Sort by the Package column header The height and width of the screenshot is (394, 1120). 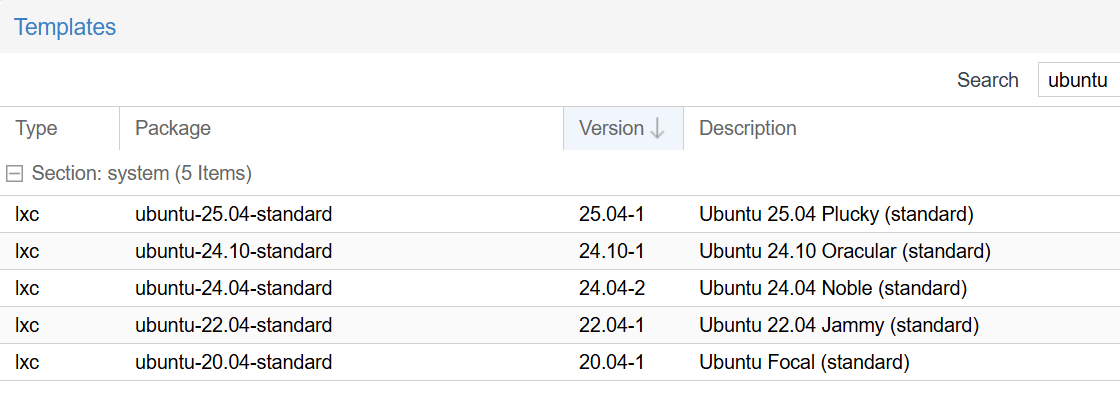(x=341, y=128)
